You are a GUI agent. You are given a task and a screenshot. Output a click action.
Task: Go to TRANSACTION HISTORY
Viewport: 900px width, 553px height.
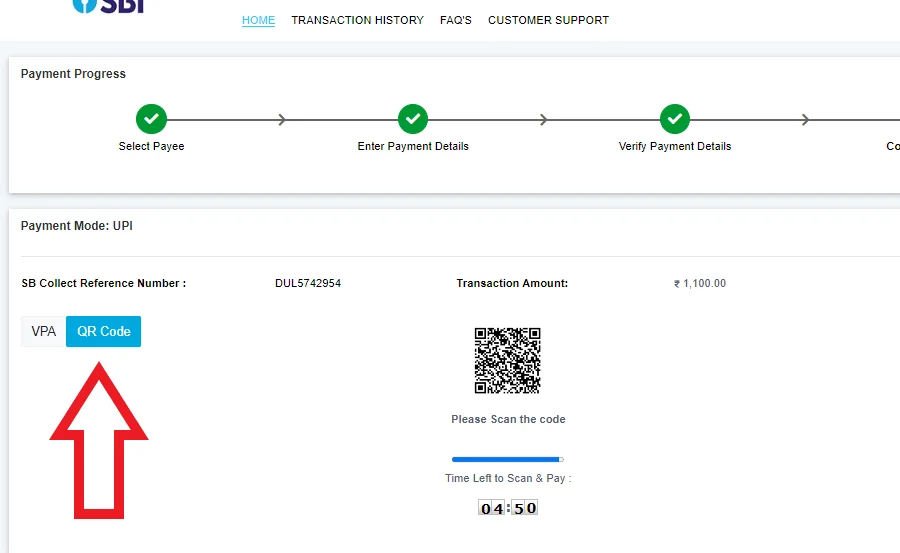(x=357, y=20)
